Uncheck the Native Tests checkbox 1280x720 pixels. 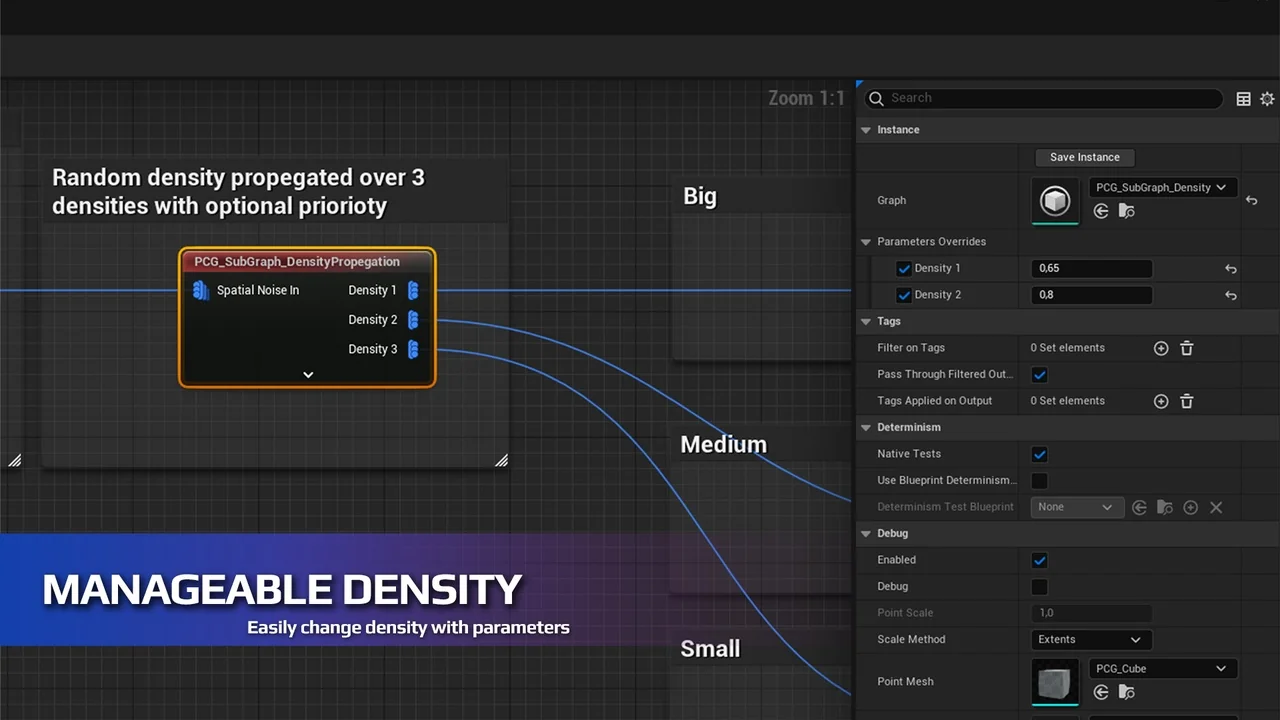tap(1040, 454)
